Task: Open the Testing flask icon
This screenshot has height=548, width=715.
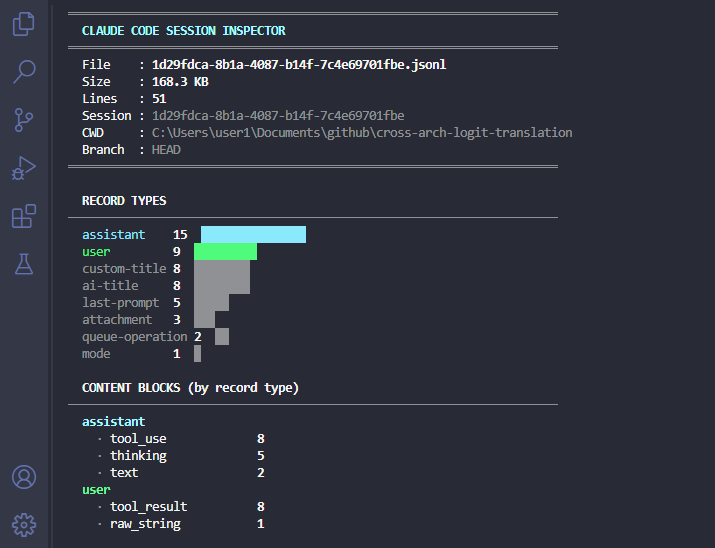Action: (x=24, y=264)
